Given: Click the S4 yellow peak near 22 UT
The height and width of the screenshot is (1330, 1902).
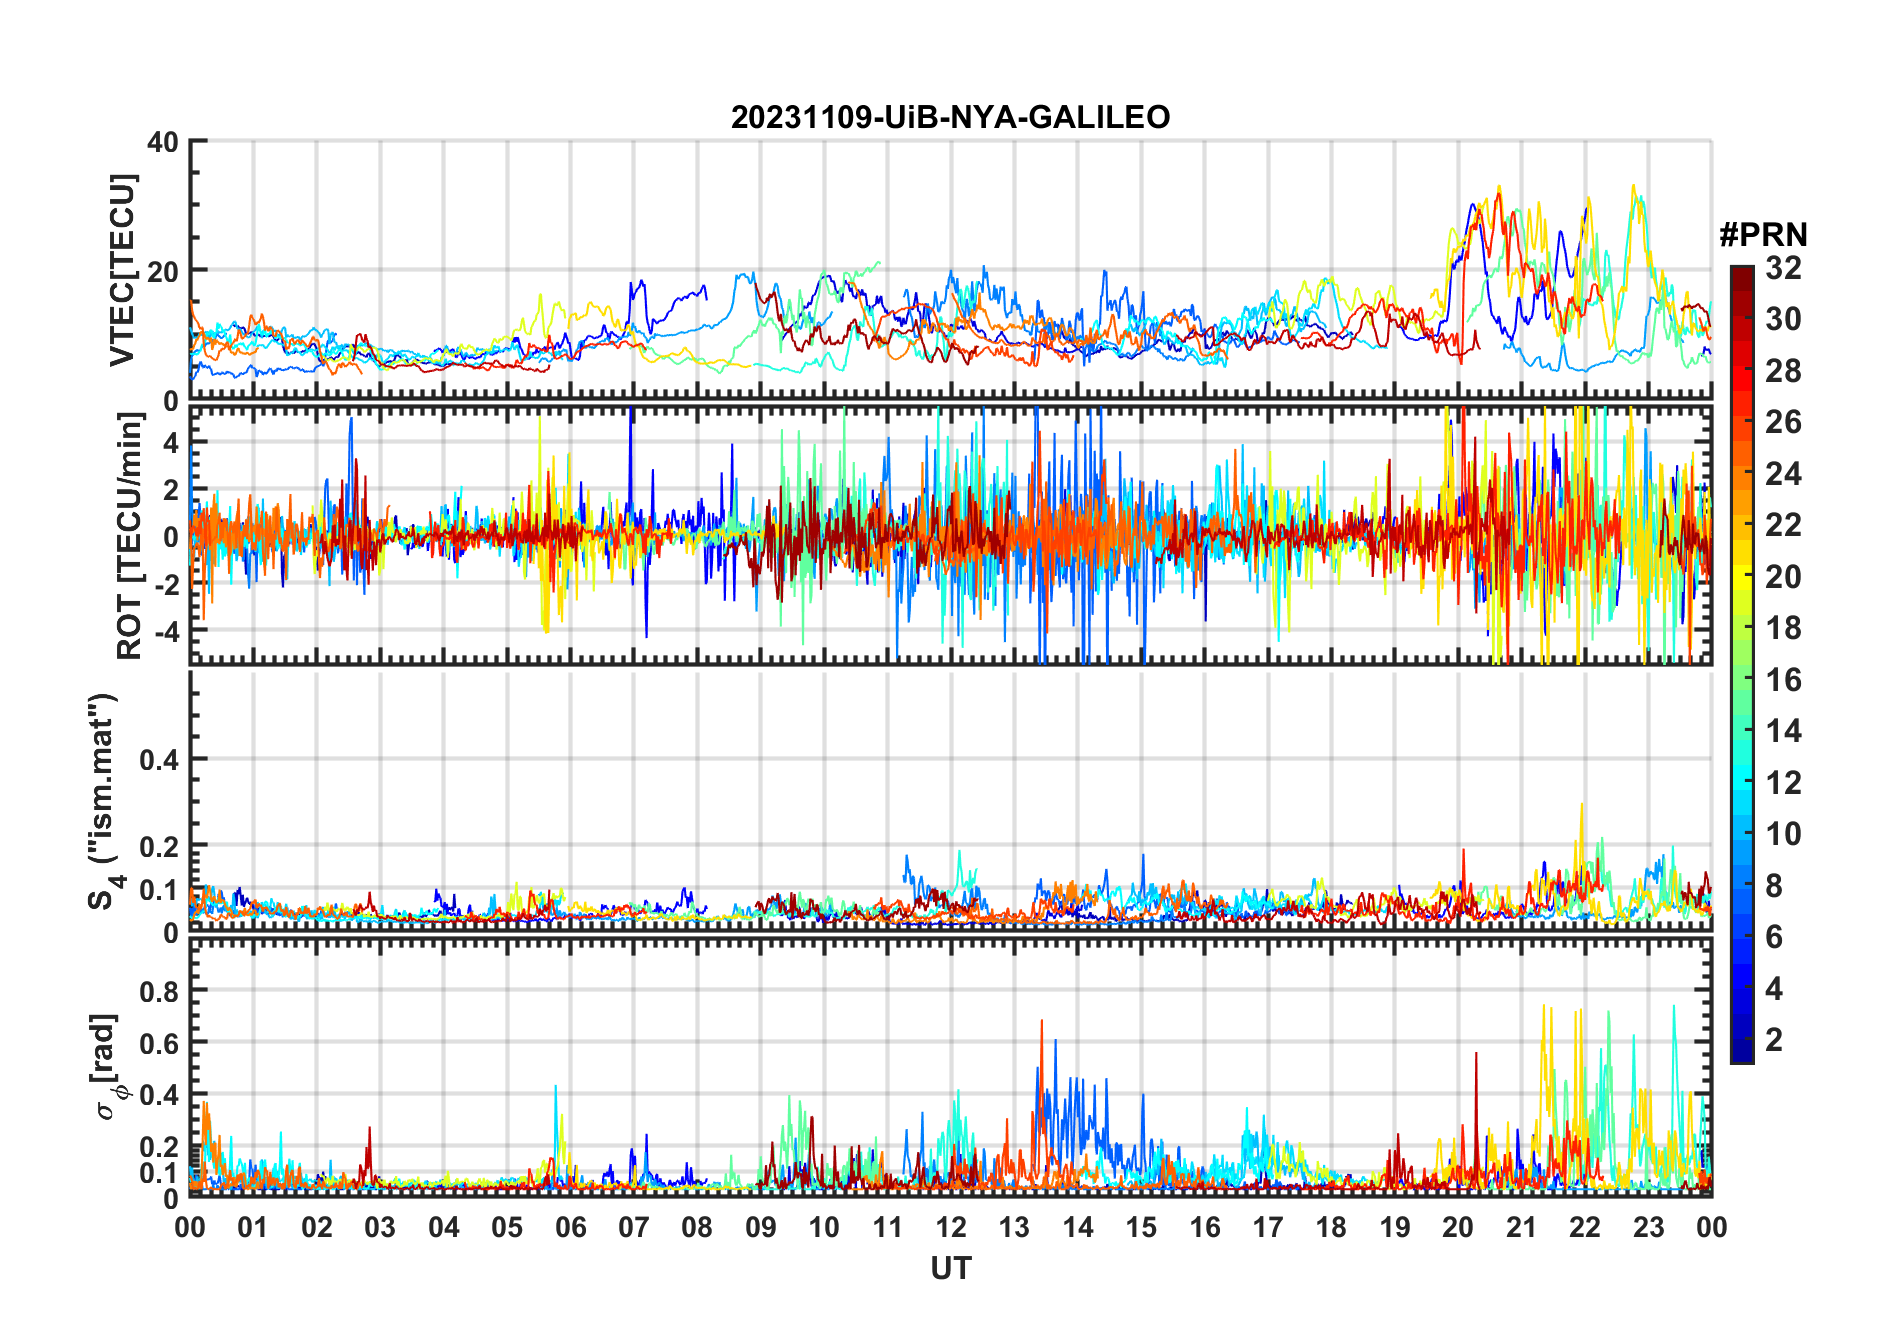Looking at the screenshot, I should tap(1581, 806).
